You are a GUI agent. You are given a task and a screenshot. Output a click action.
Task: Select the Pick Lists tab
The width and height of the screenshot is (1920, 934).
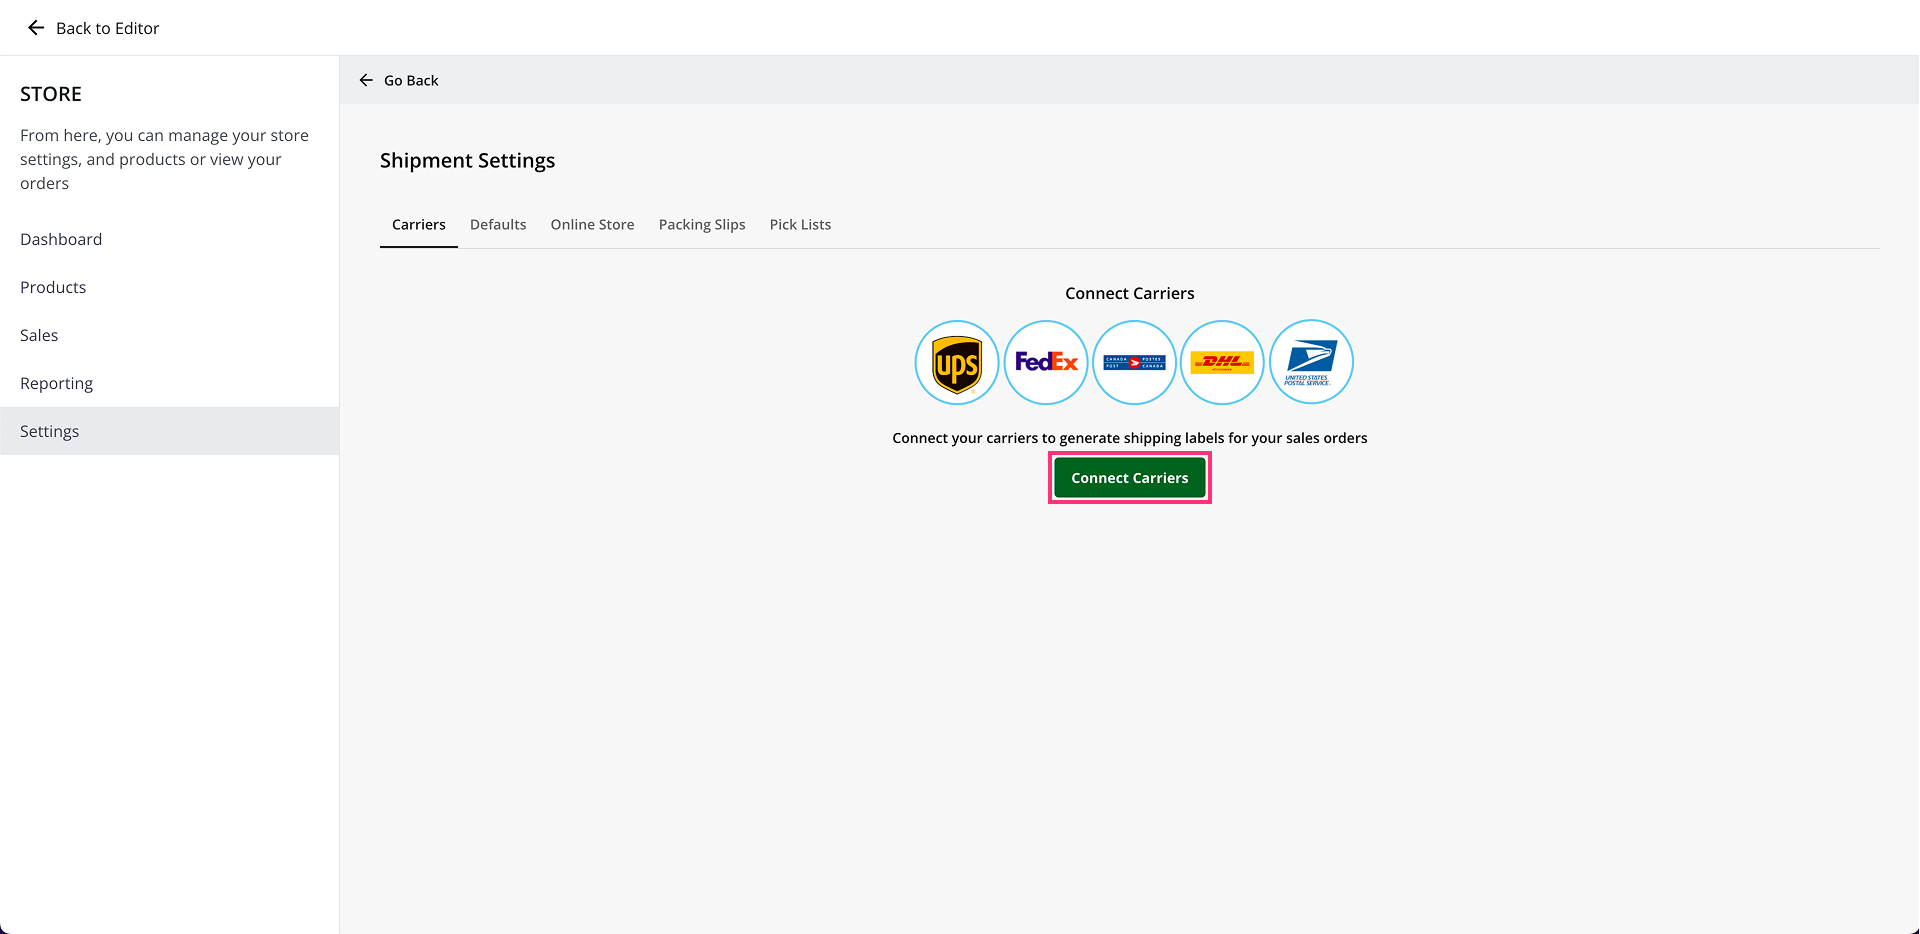(800, 225)
